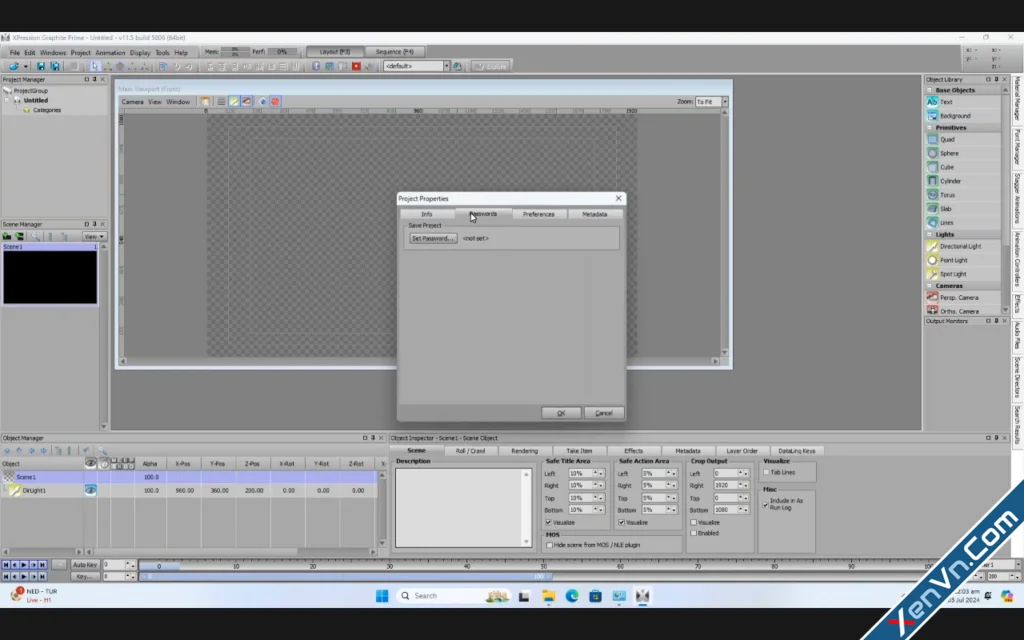Screen dimensions: 1024x640
Task: Click the Description text box
Action: 463,507
